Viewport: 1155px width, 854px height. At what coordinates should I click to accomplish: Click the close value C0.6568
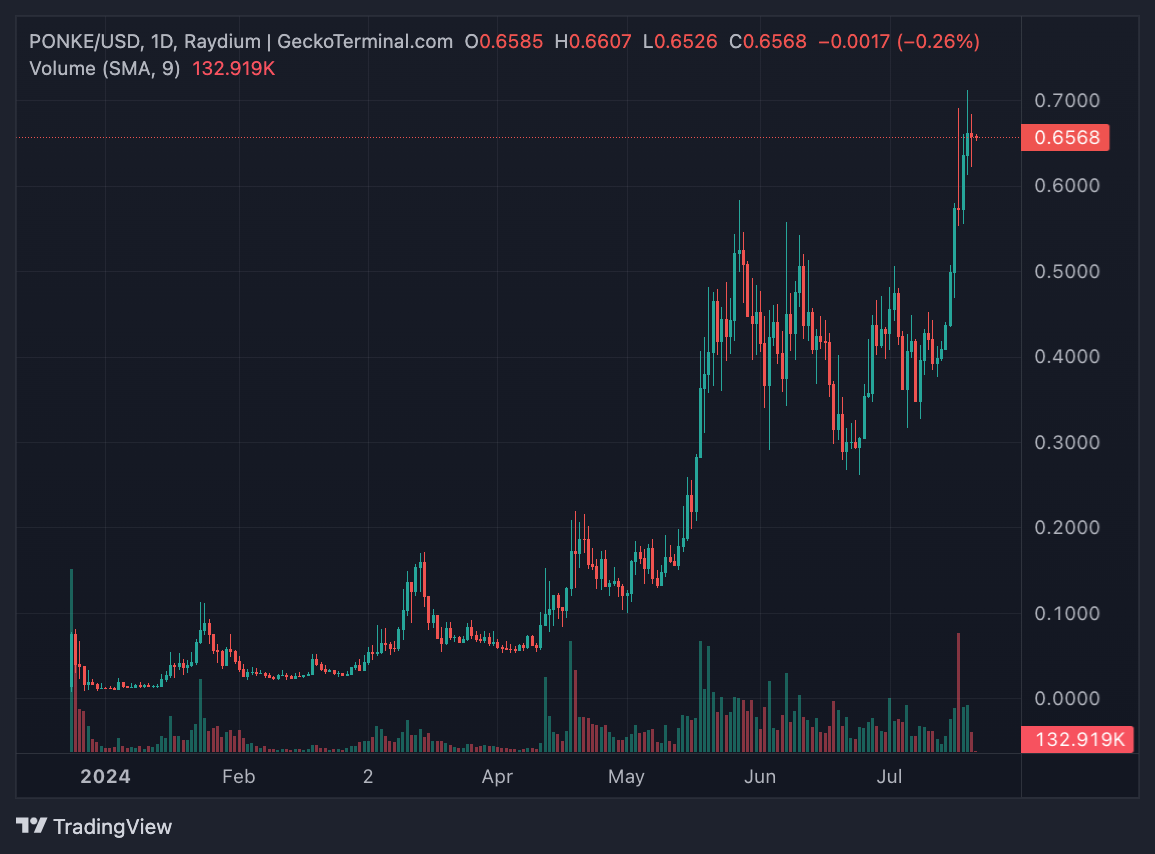point(768,41)
